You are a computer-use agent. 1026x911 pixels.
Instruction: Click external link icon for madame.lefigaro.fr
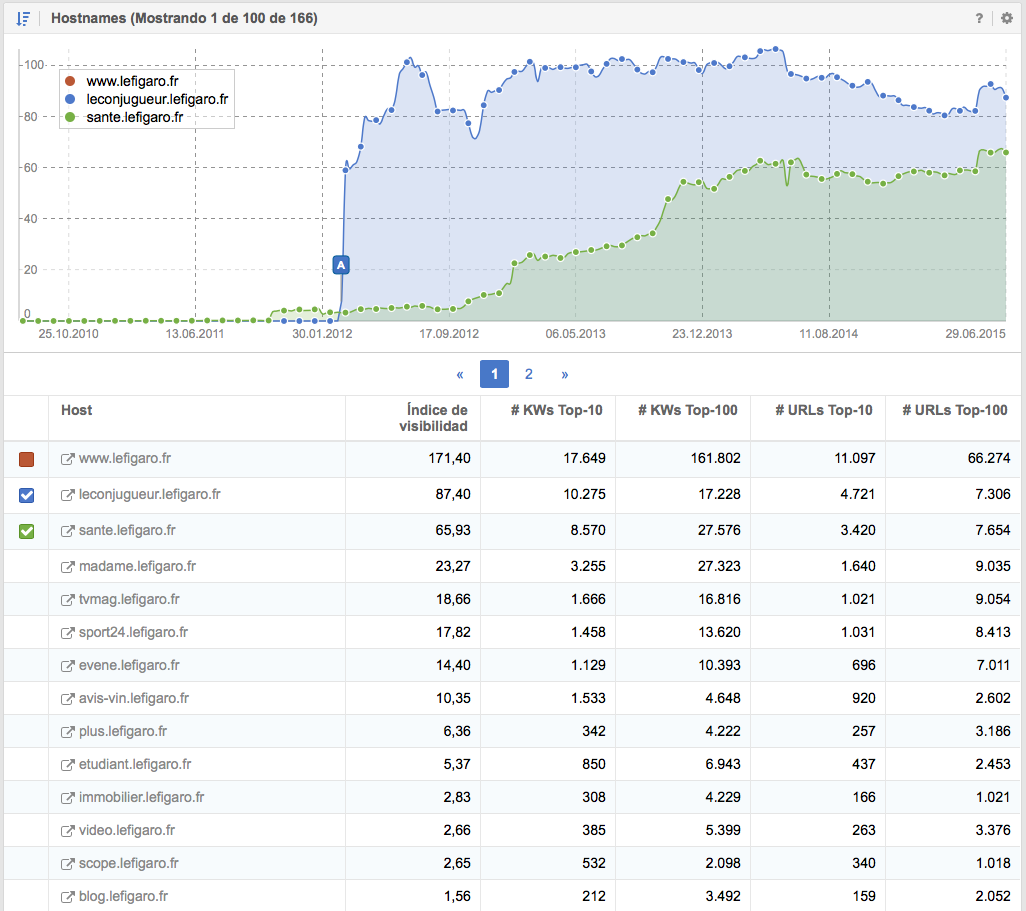[x=68, y=567]
